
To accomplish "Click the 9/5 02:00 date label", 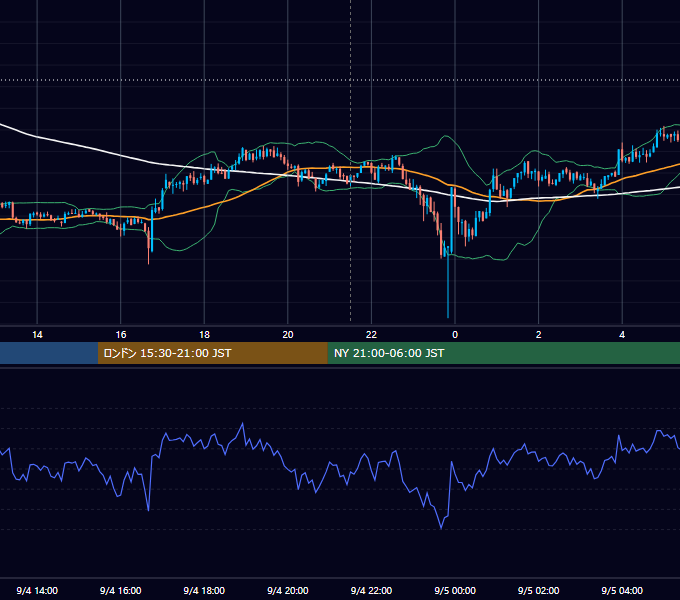I will (x=538, y=590).
